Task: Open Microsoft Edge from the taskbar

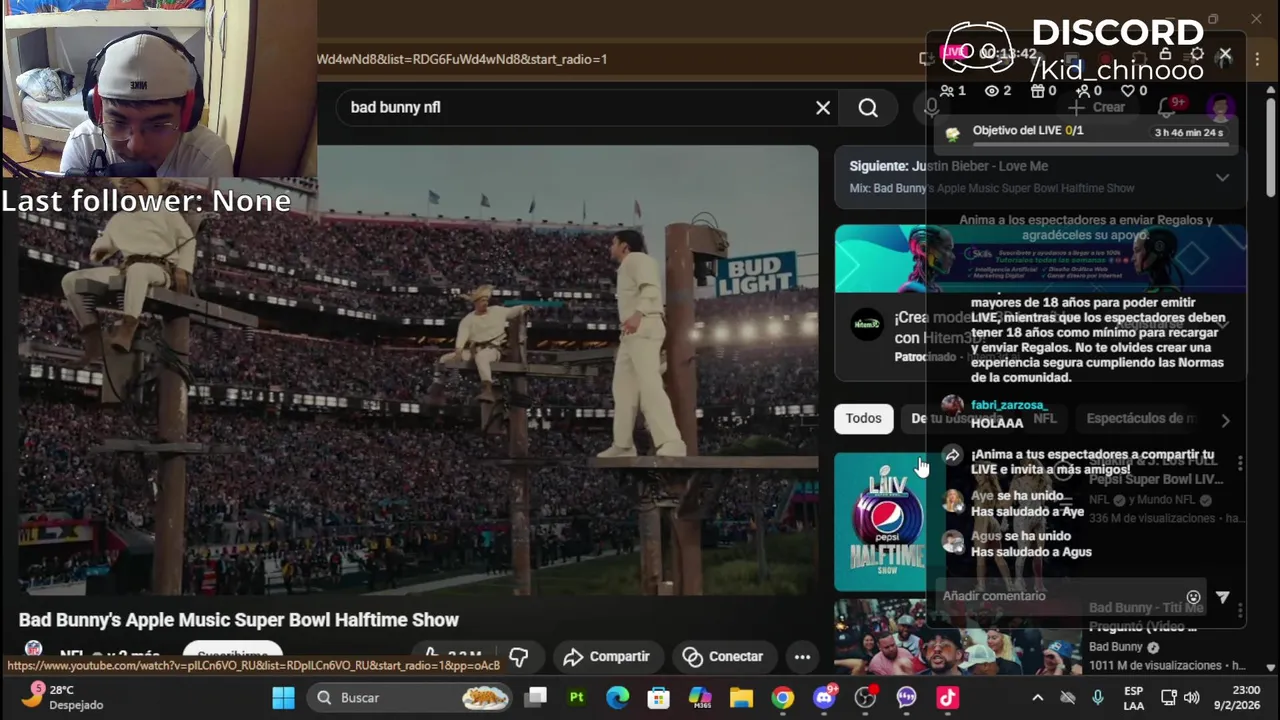Action: [x=618, y=698]
